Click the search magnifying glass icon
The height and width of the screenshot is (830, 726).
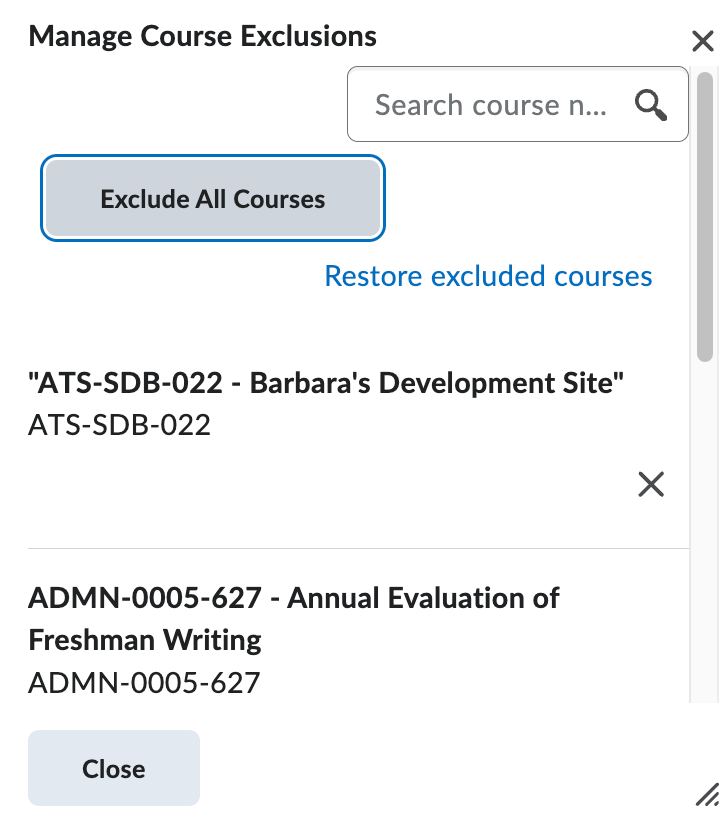(651, 104)
